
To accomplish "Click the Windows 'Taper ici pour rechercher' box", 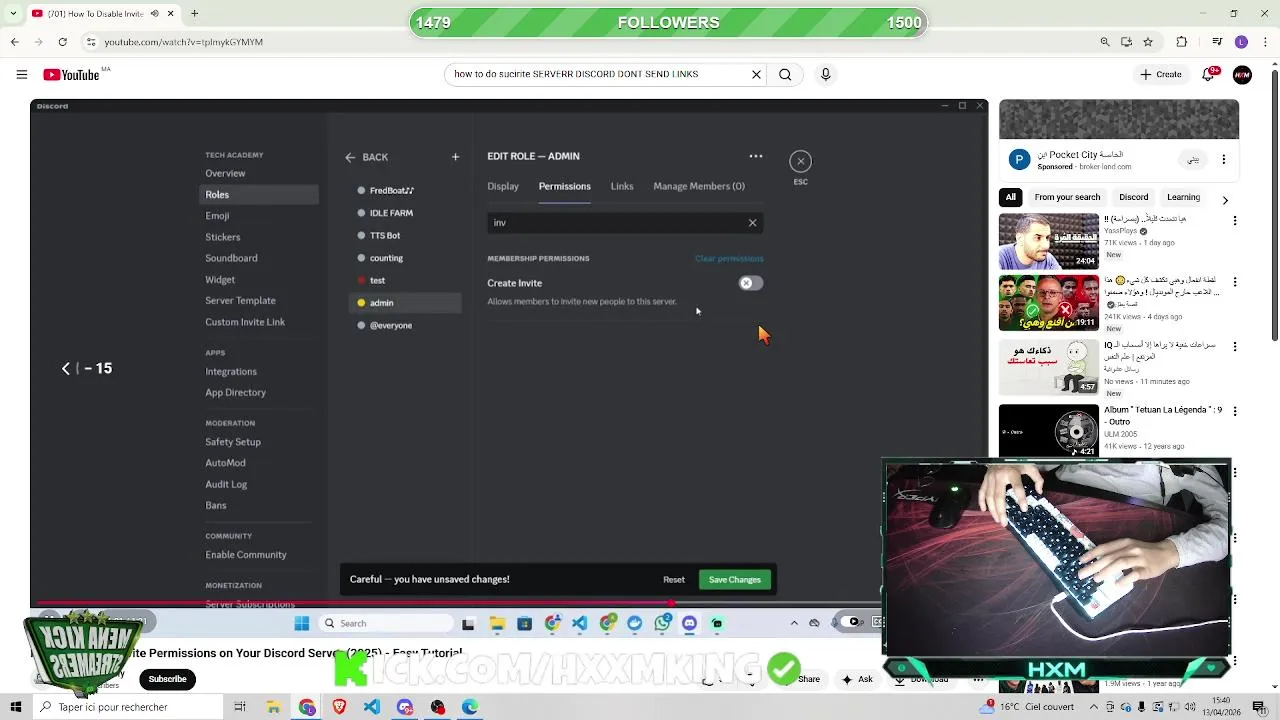I will point(127,707).
